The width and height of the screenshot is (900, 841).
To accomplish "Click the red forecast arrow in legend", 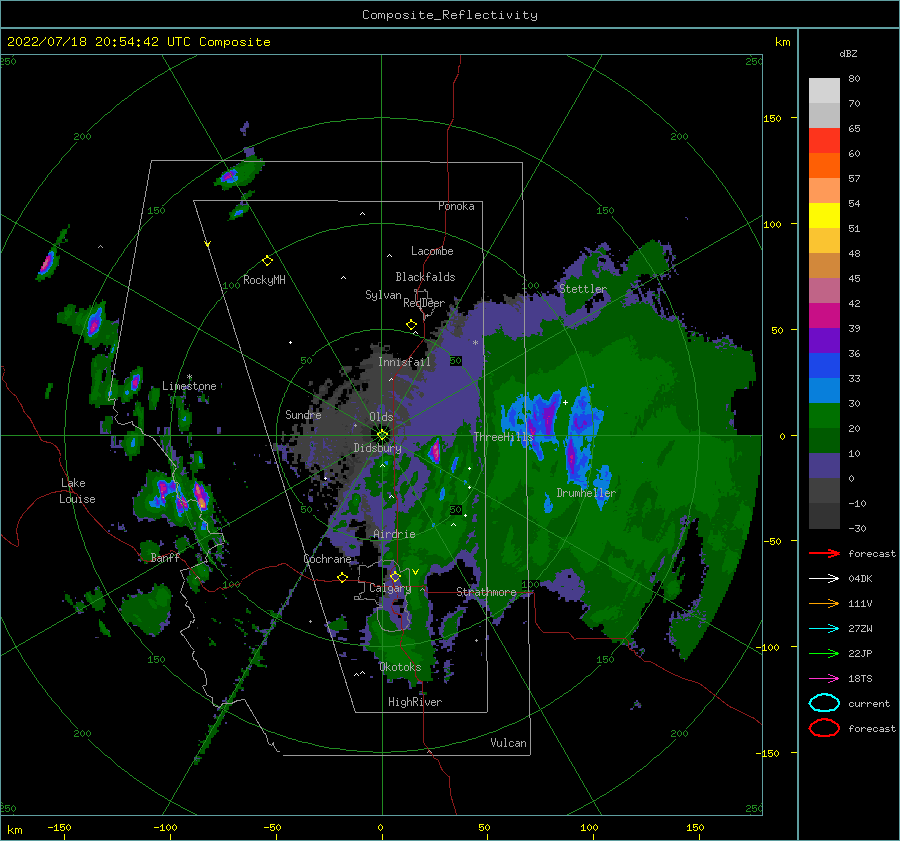I will click(824, 553).
